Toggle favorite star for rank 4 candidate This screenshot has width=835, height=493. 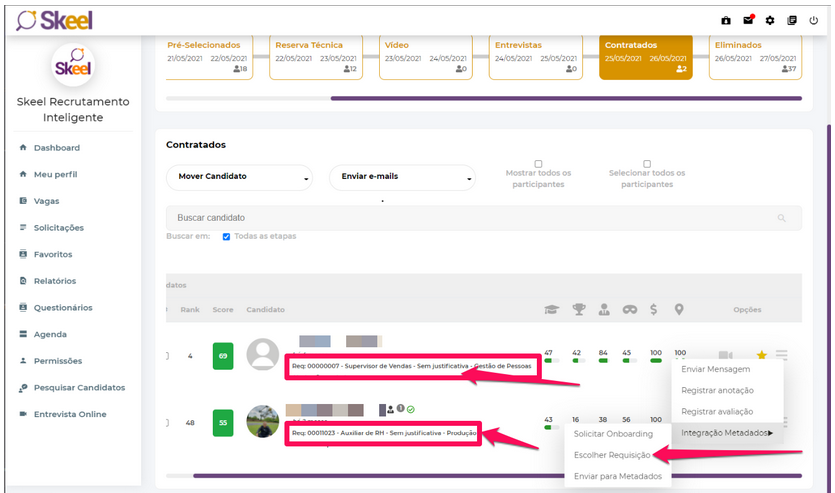point(761,355)
